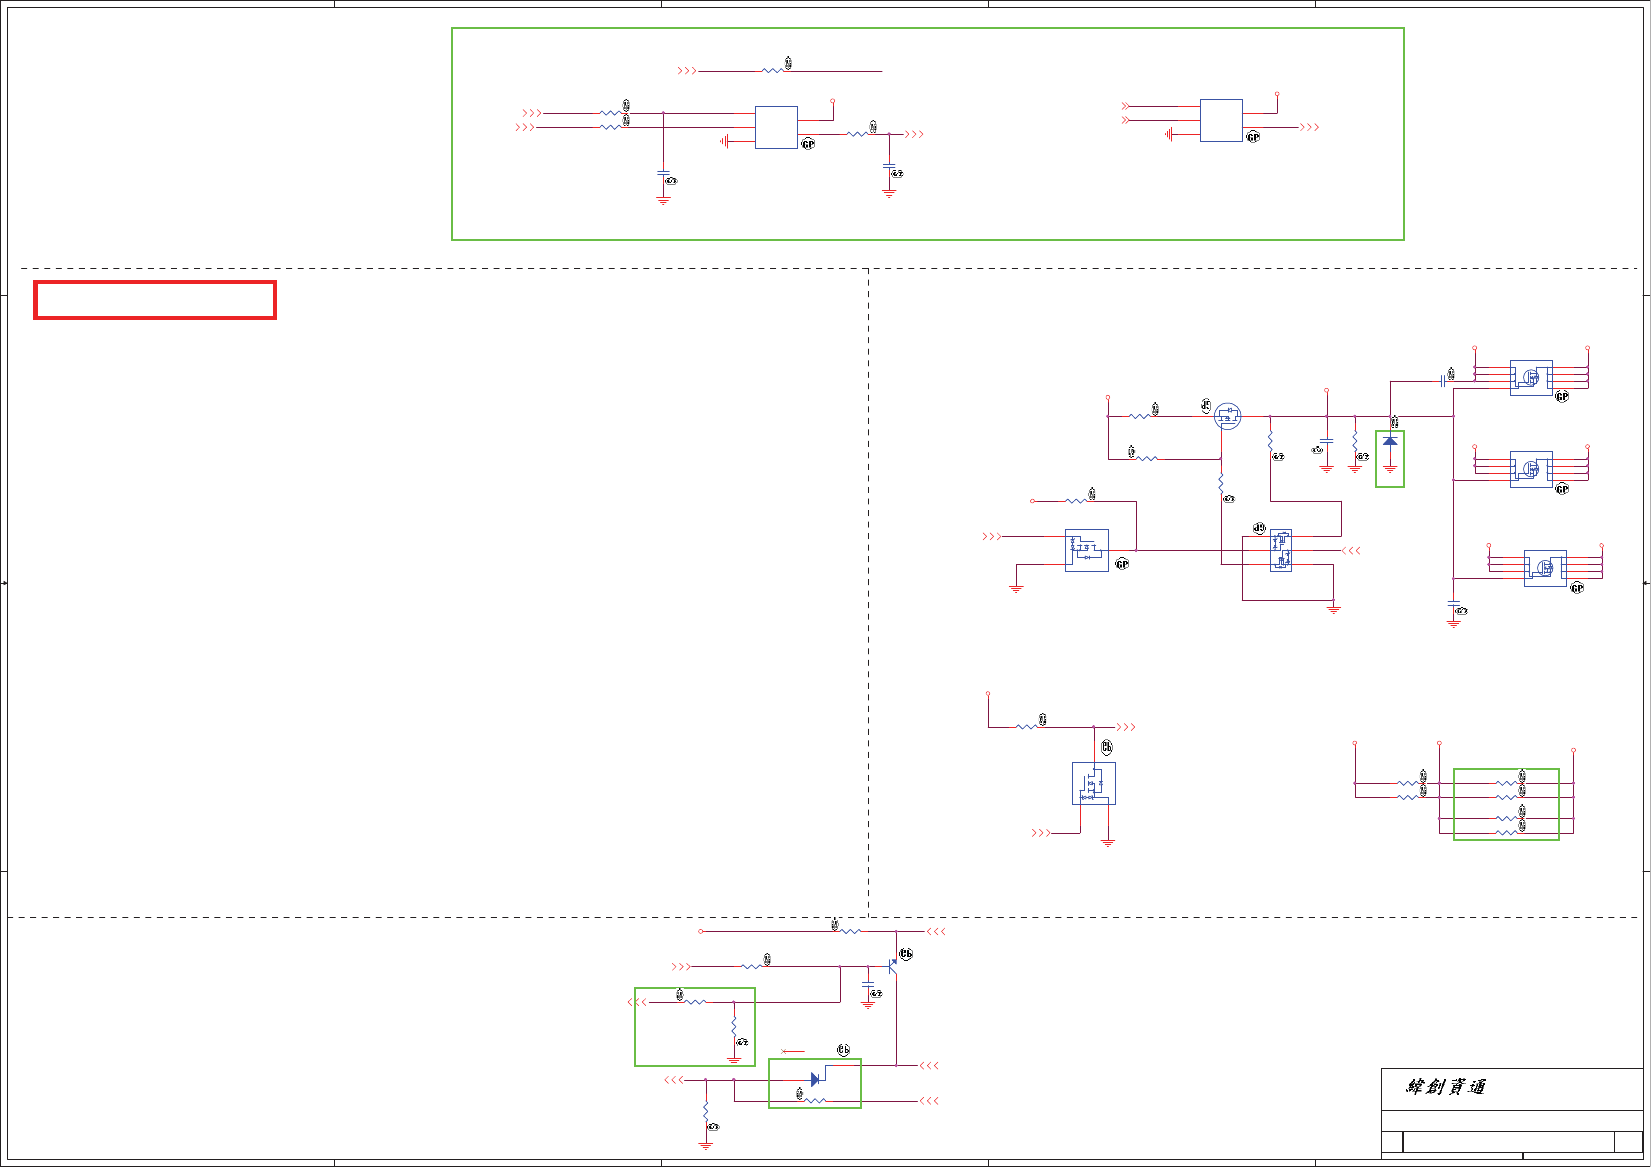Image resolution: width=1651 pixels, height=1167 pixels.
Task: Select the middle power MOSFET package on the right
Action: tap(1531, 469)
